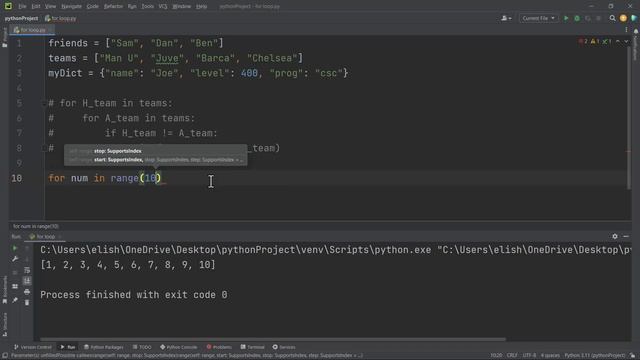
Task: Click the Restore Layout icon in Run panel
Action: (15, 286)
